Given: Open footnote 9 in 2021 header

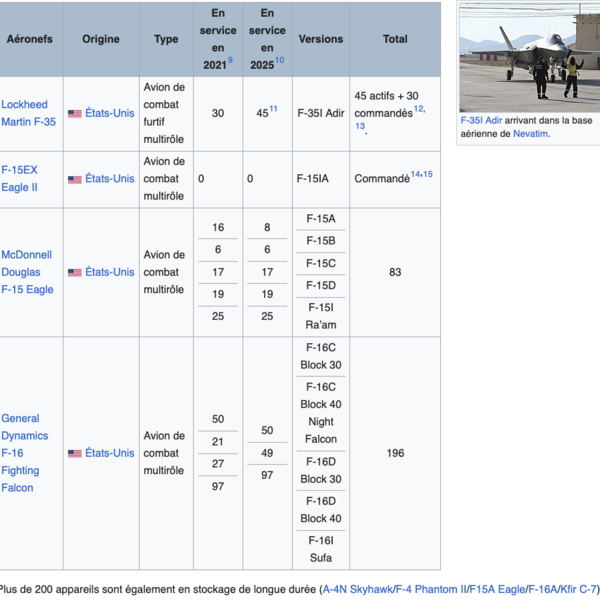Looking at the screenshot, I should click(x=230, y=60).
